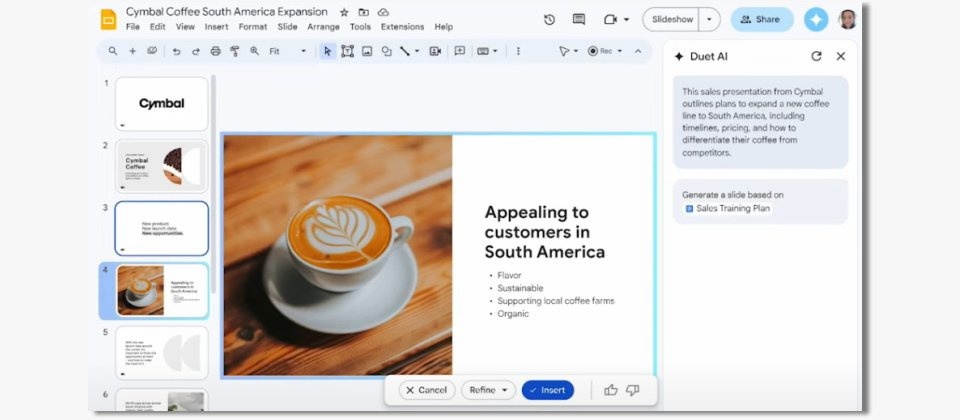Screen dimensions: 960x420
Task: Collapse the toolbar with chevron arrow
Action: (x=638, y=51)
